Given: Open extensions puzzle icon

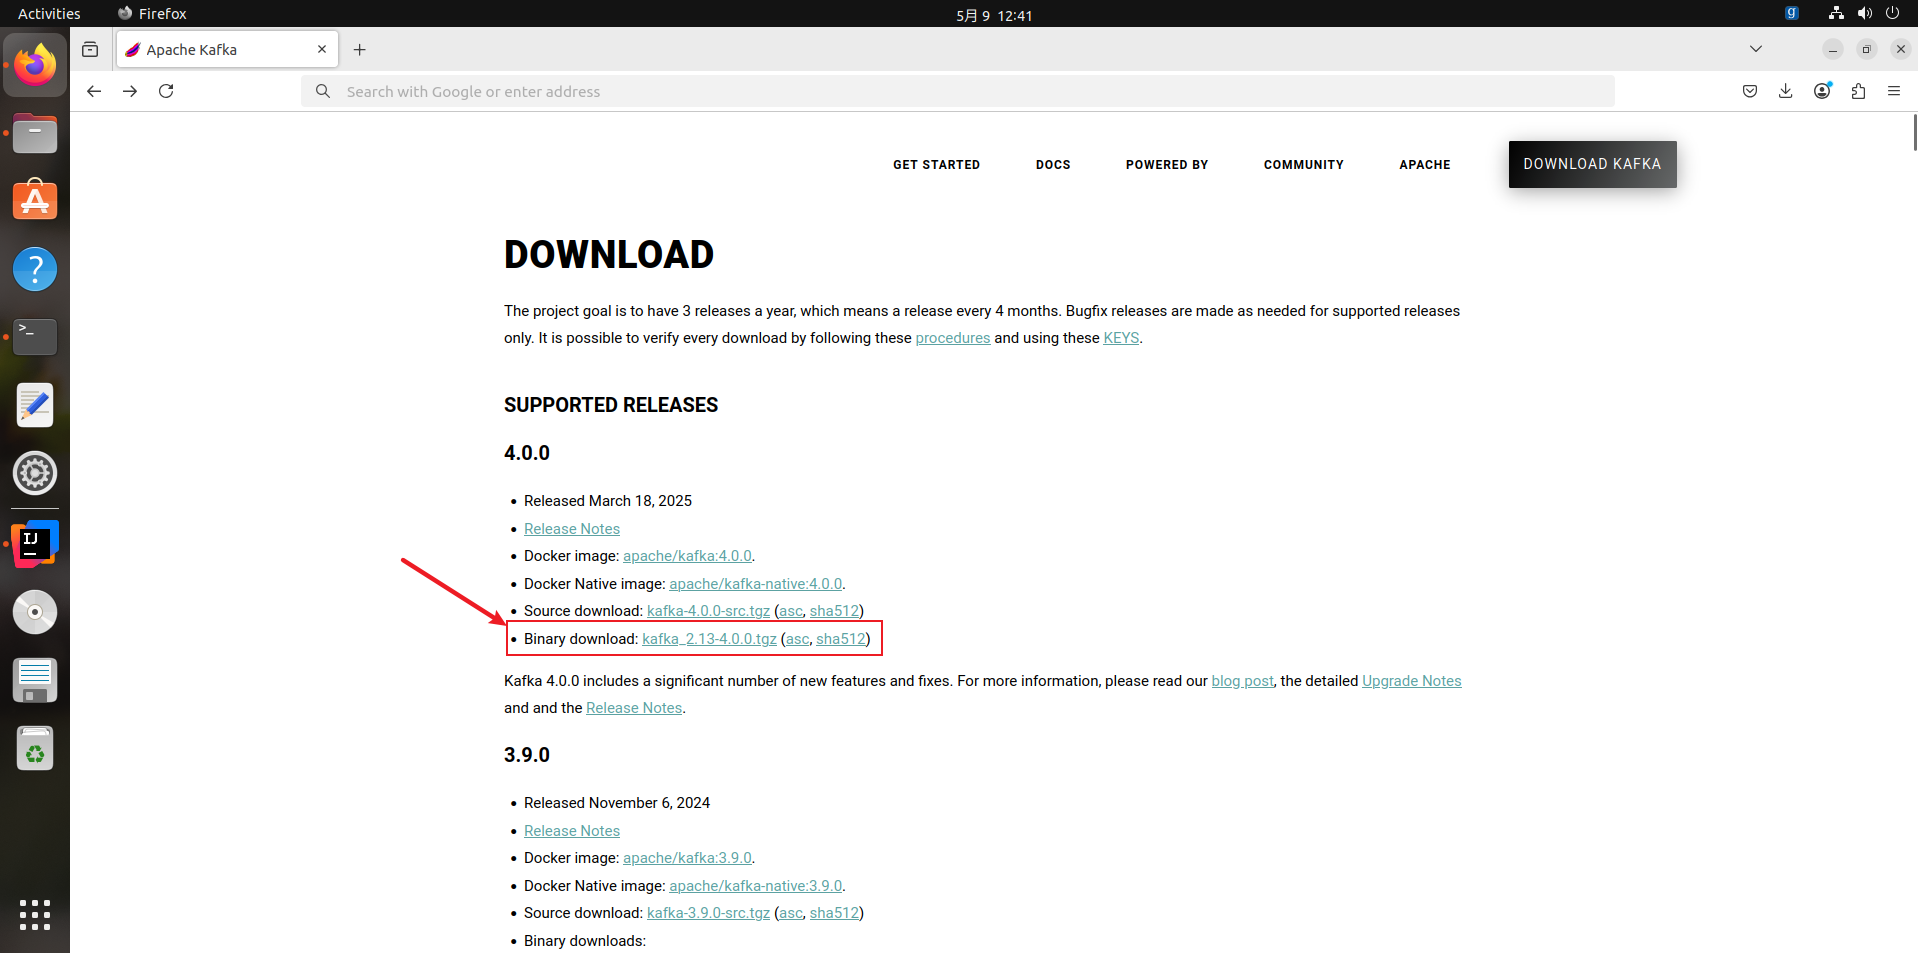Looking at the screenshot, I should (x=1858, y=91).
